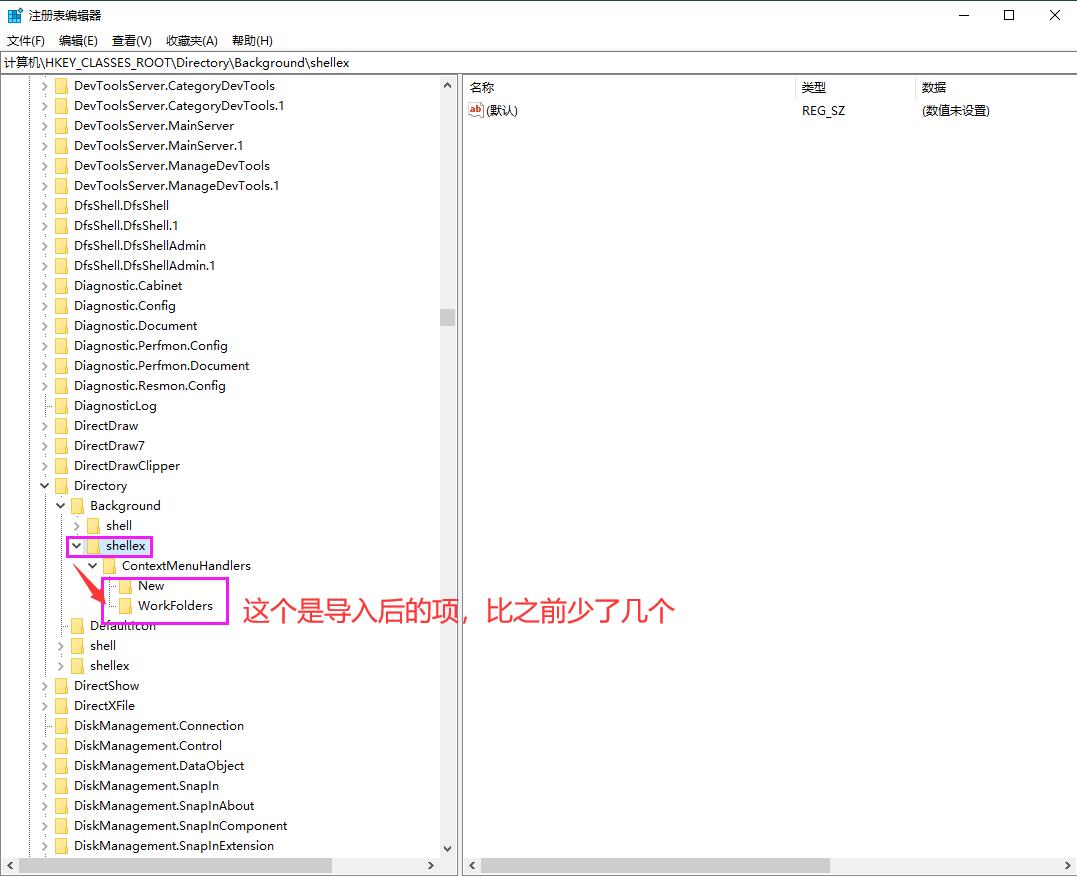Click the tree pane's up scroll arrow
Viewport: 1077px width, 876px height.
pyautogui.click(x=448, y=85)
